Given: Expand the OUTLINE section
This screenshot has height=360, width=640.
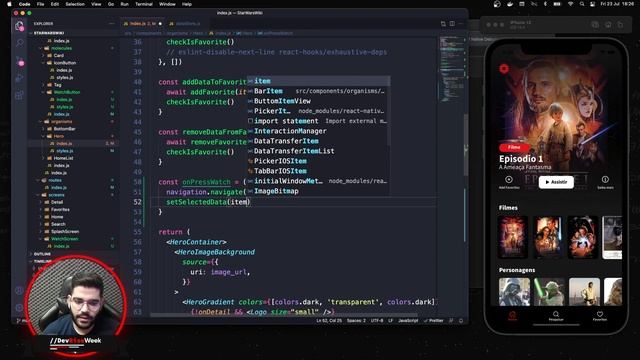Looking at the screenshot, I should (x=42, y=254).
